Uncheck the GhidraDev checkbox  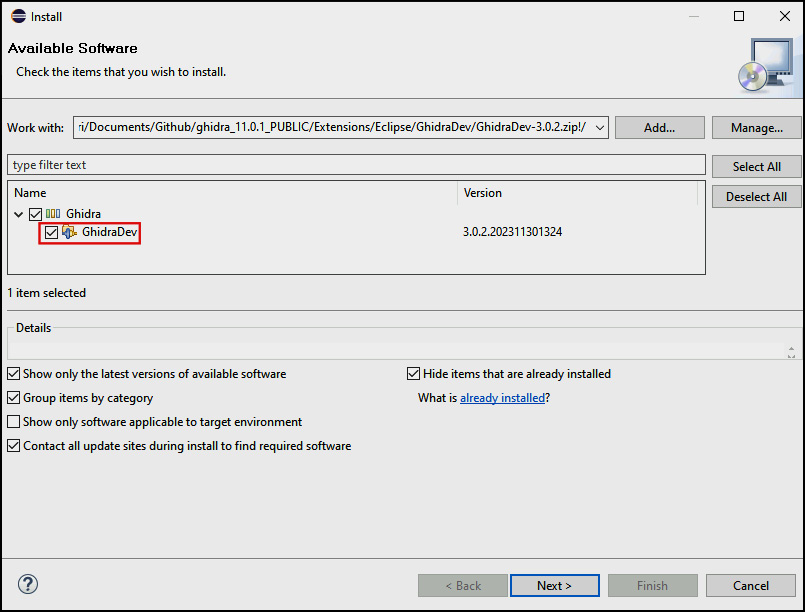[x=51, y=233]
